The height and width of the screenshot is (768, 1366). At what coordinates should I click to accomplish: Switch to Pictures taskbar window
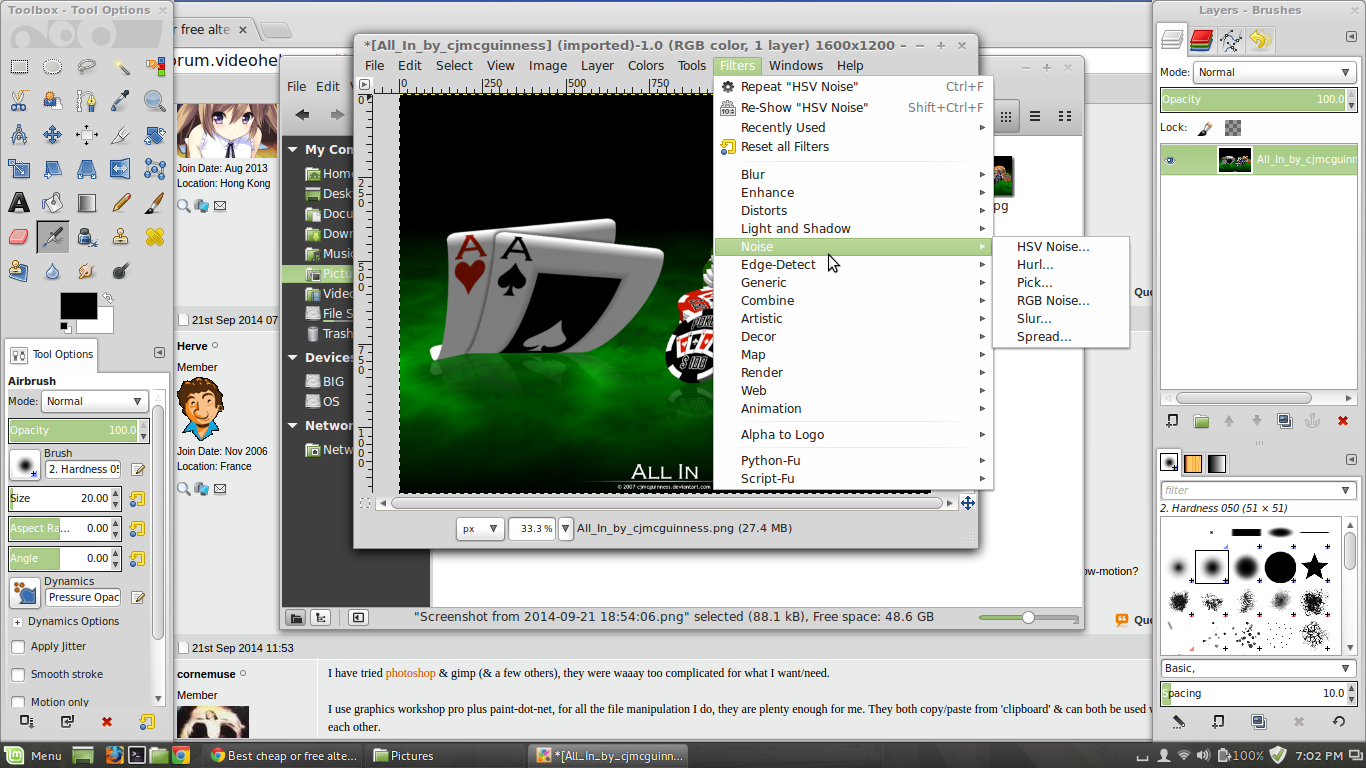pos(445,756)
